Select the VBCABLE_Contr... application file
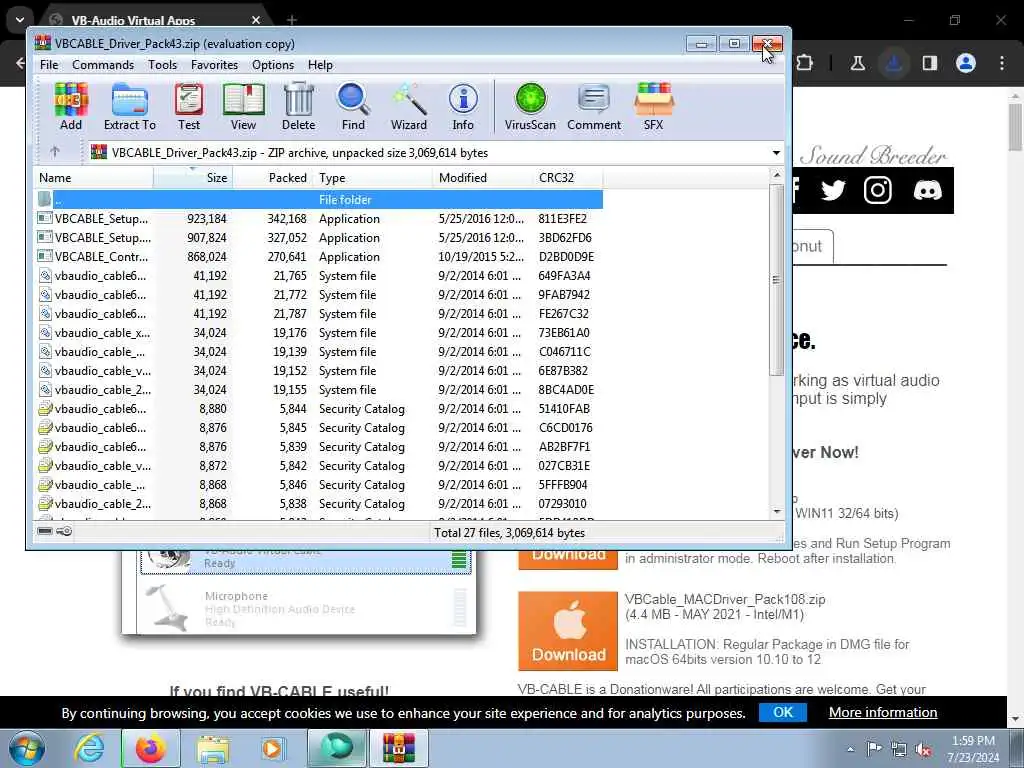This screenshot has height=768, width=1024. [318, 257]
